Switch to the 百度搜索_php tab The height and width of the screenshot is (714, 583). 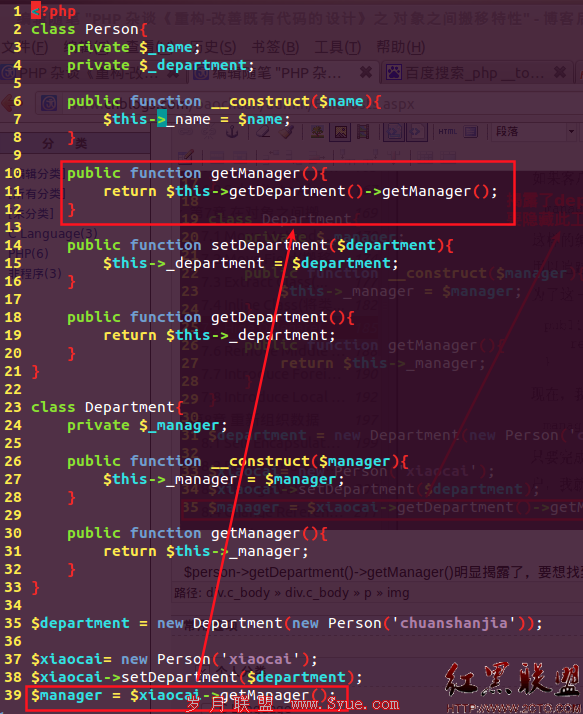pyautogui.click(x=476, y=72)
